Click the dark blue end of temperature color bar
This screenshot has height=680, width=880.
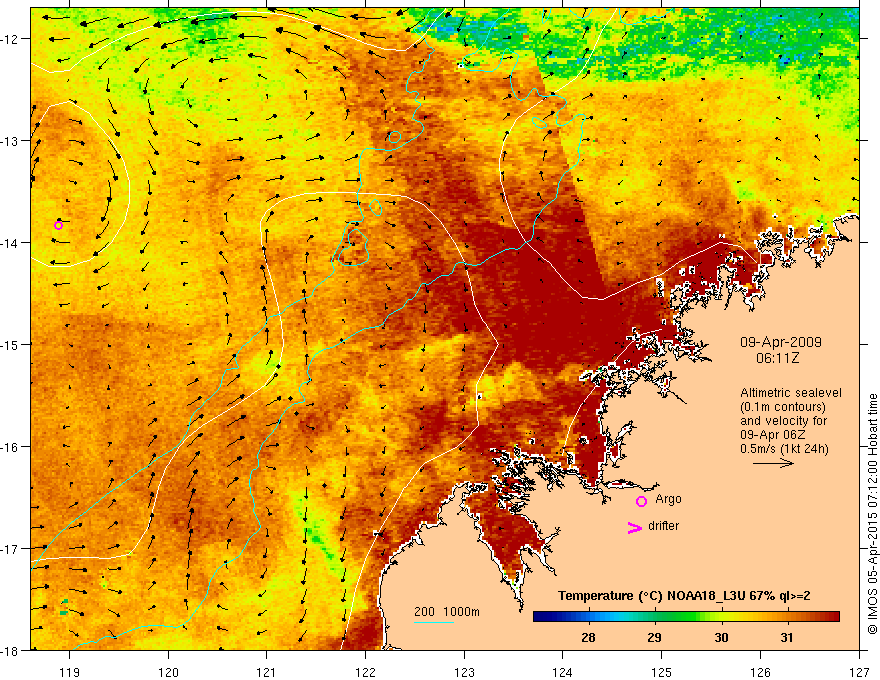point(542,617)
